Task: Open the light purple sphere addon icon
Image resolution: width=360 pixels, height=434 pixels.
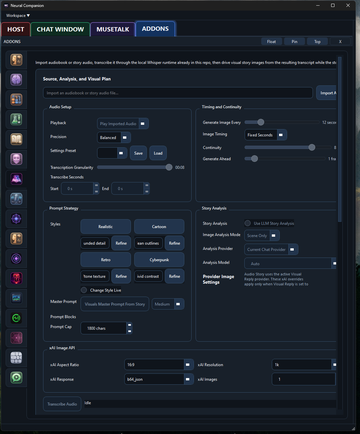Action: [x=16, y=80]
